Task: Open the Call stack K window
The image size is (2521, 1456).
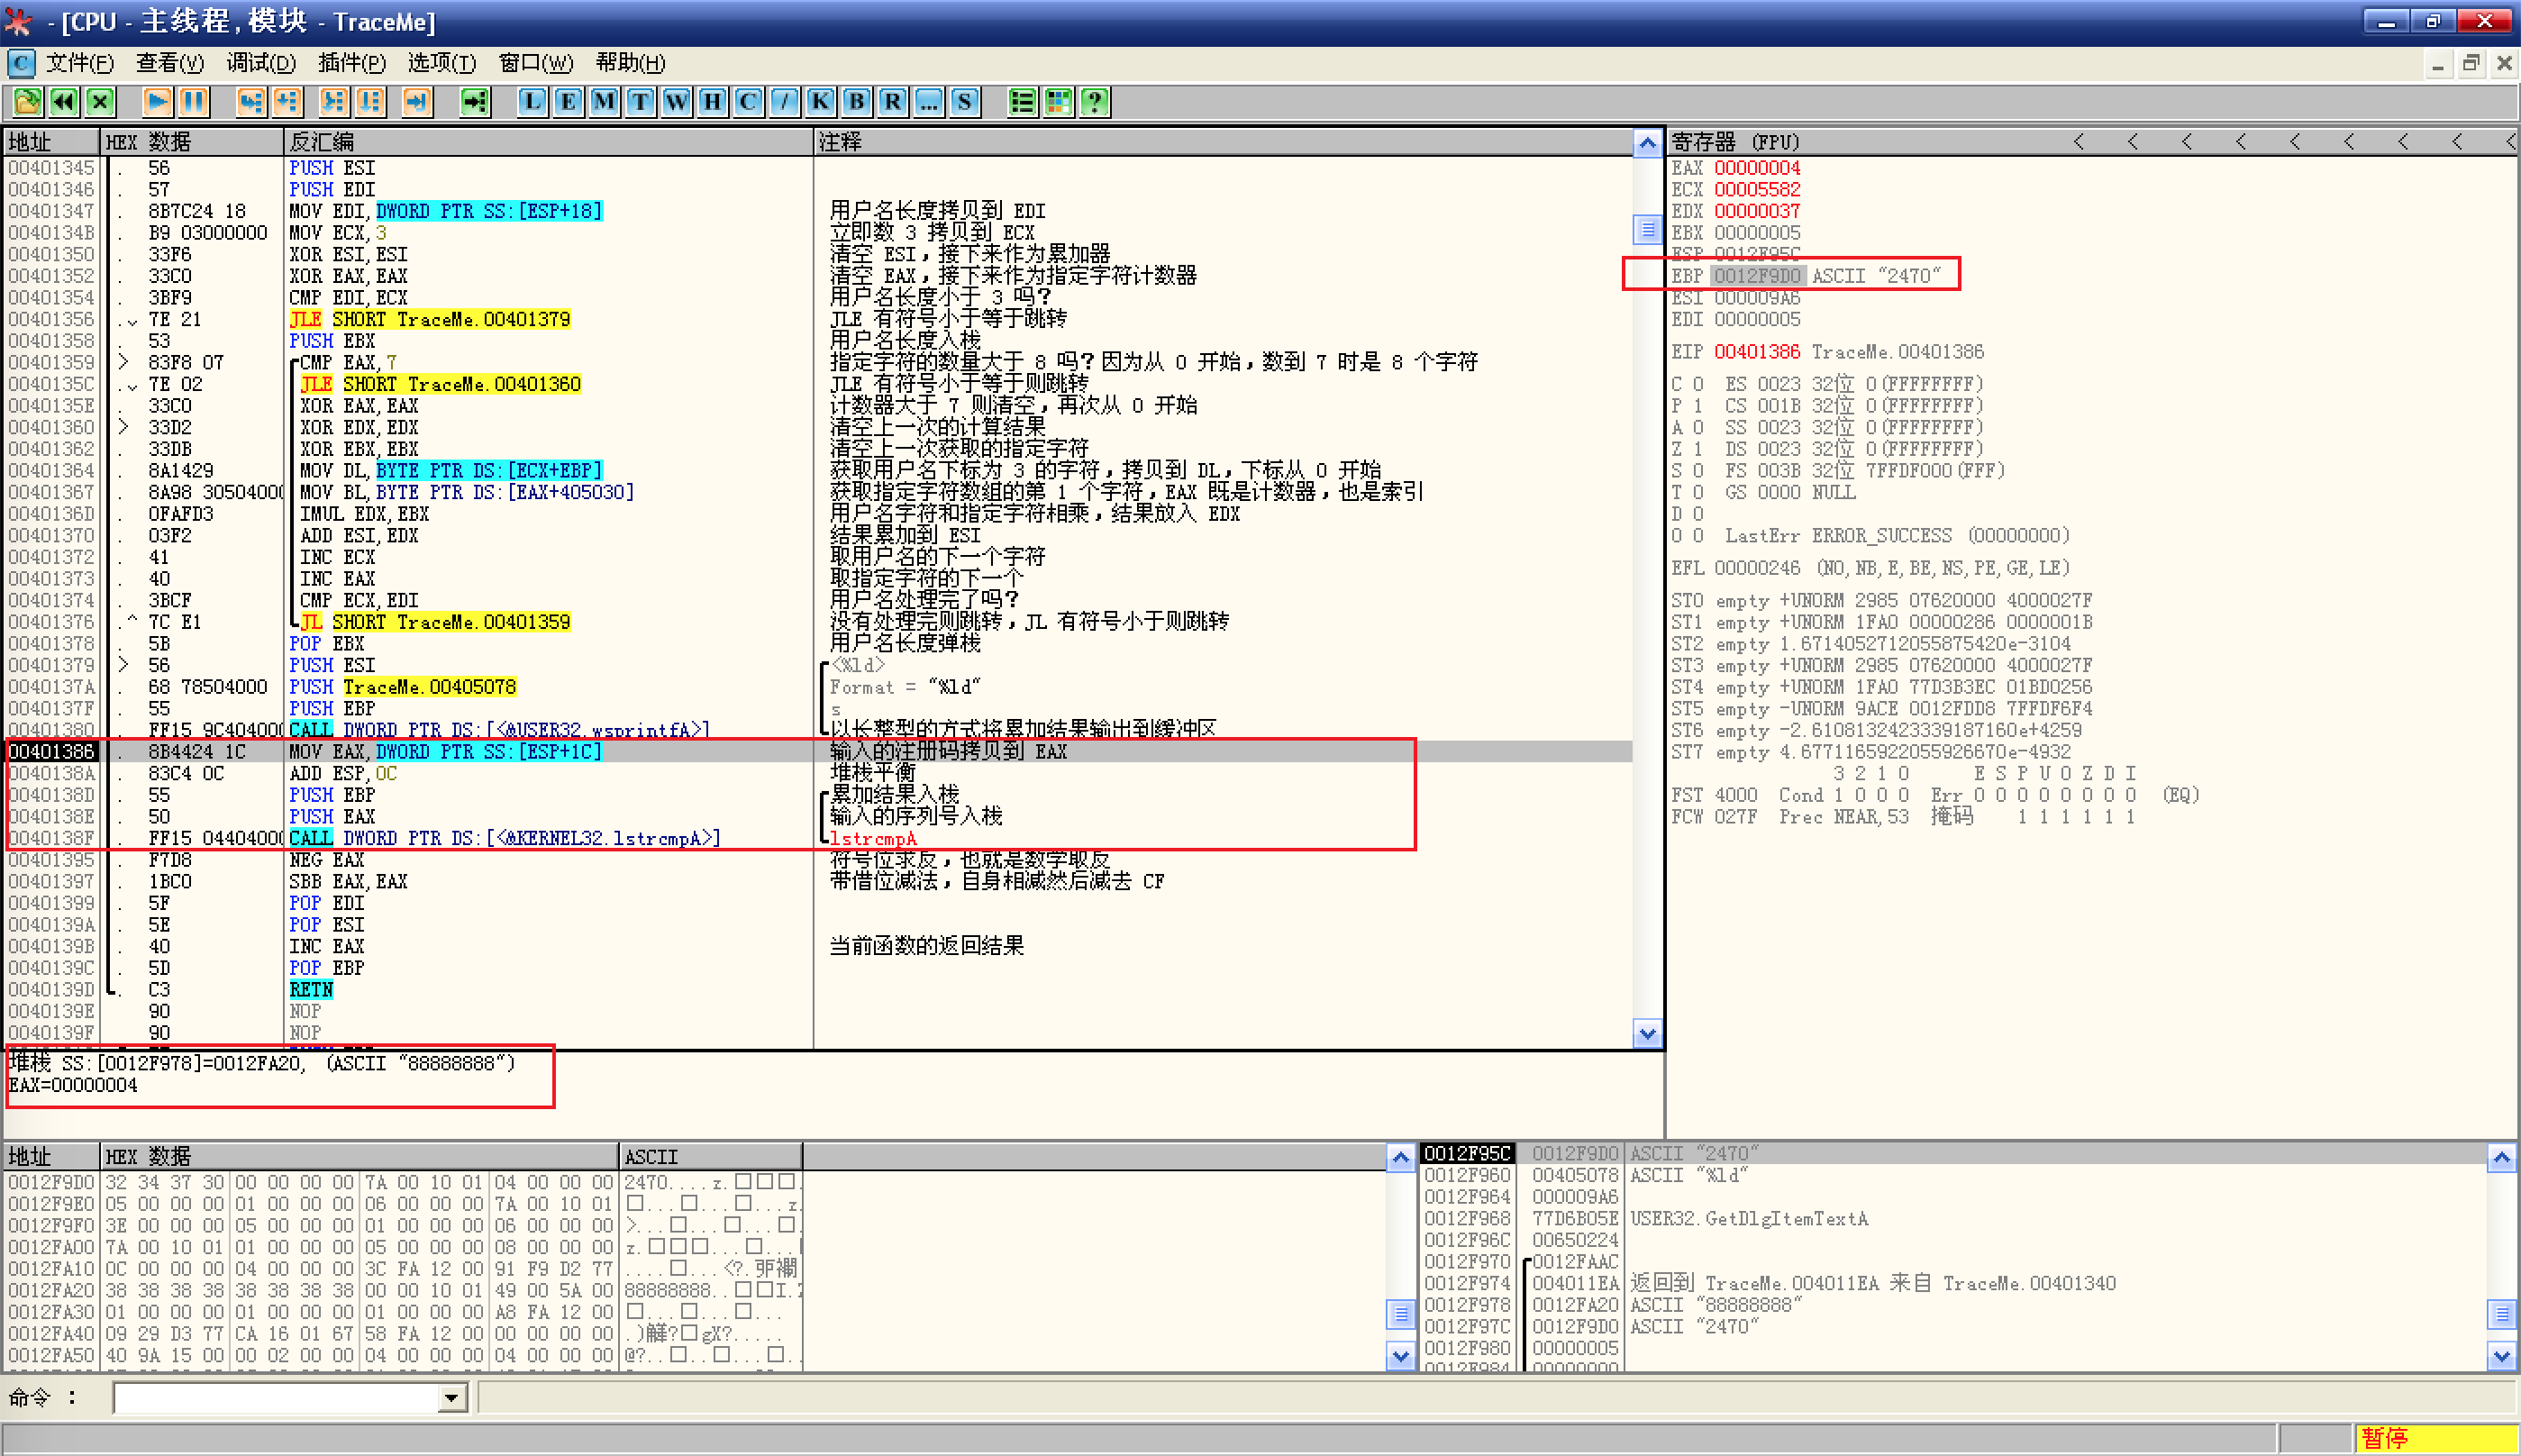Action: pyautogui.click(x=820, y=101)
